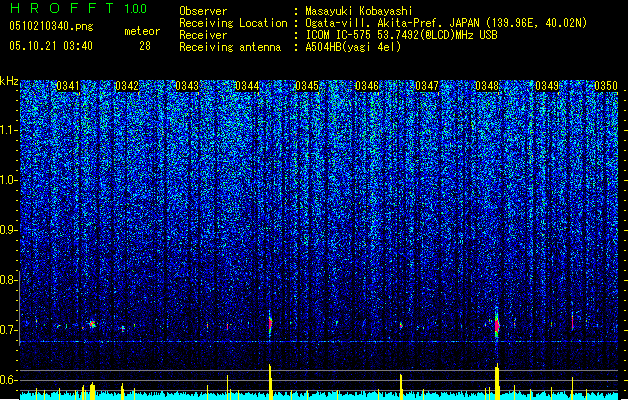Click the Receiving antenna label
629x400 pixels.
(x=230, y=47)
